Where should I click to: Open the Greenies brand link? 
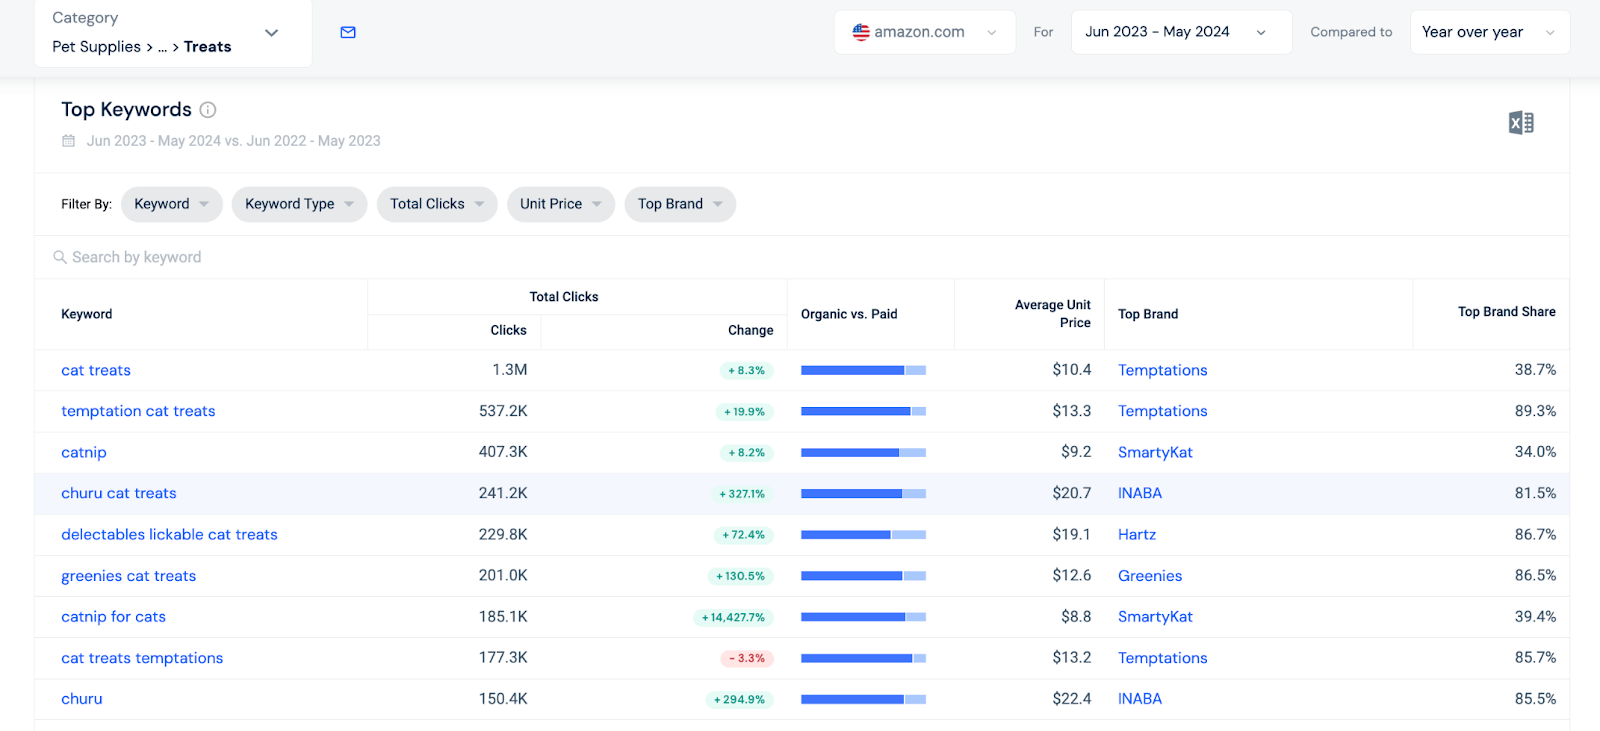click(x=1150, y=576)
